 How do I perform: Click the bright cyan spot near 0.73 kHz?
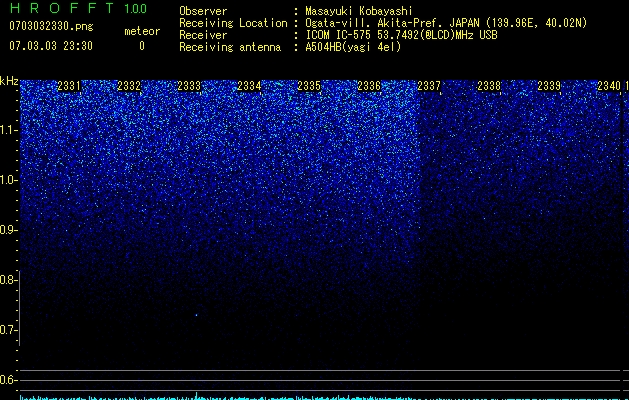coord(196,315)
